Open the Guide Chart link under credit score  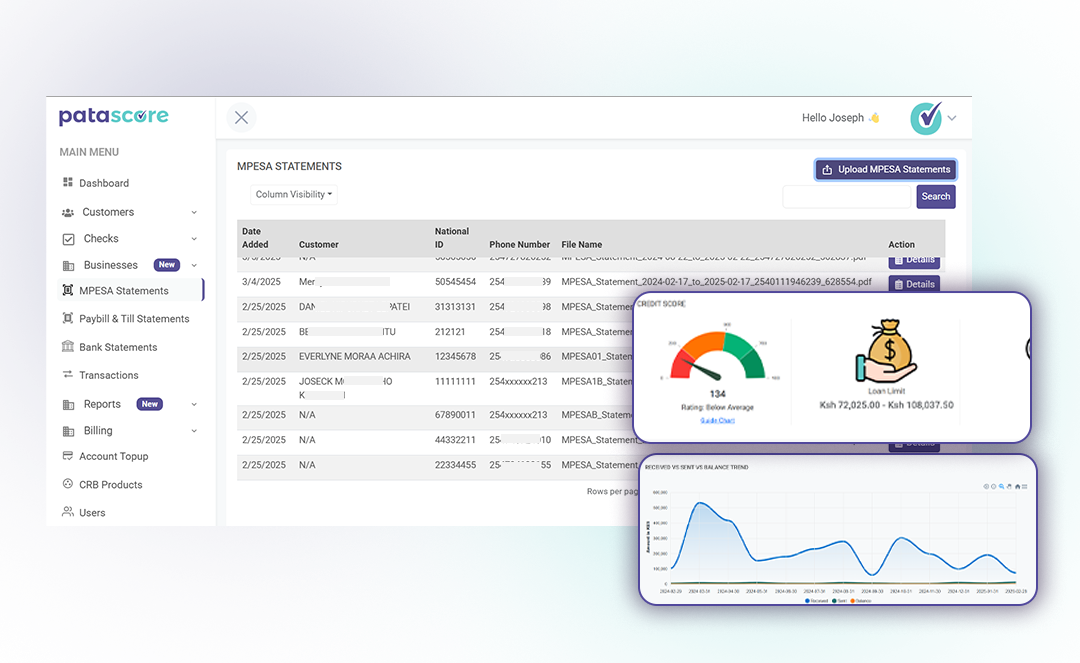point(718,420)
